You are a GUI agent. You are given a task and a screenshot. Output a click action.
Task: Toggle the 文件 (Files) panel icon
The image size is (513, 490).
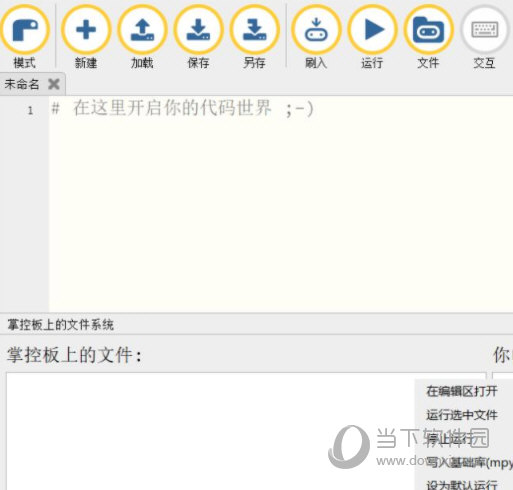[x=429, y=30]
